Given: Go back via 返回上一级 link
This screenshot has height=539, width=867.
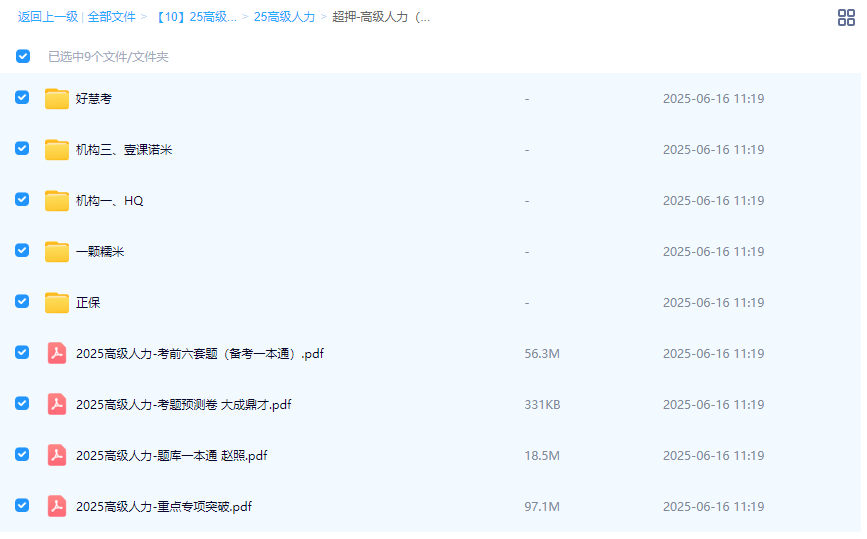Looking at the screenshot, I should [x=48, y=17].
